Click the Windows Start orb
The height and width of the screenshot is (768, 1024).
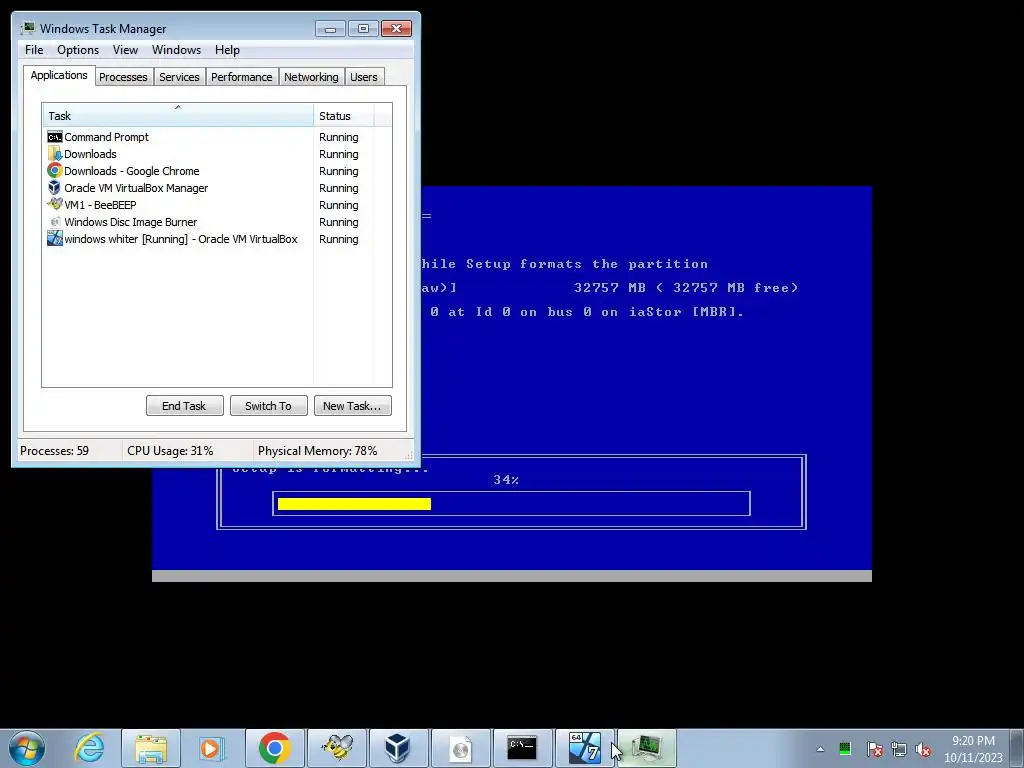pos(27,748)
